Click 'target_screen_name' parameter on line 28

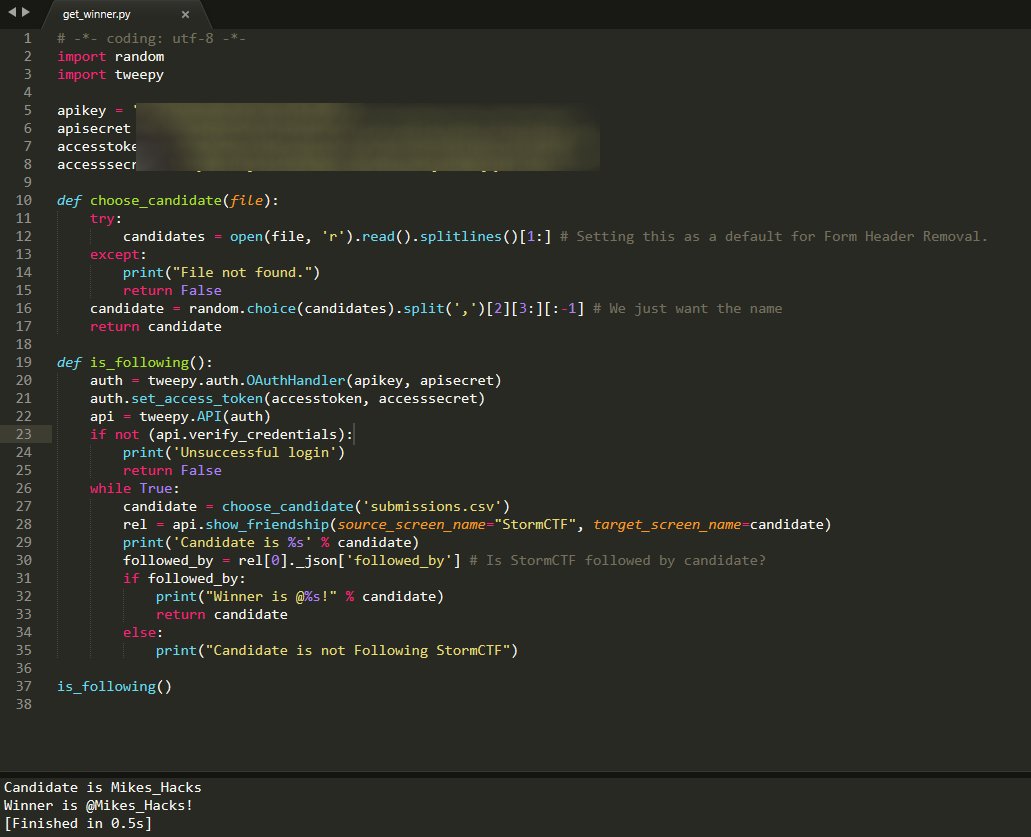click(667, 524)
